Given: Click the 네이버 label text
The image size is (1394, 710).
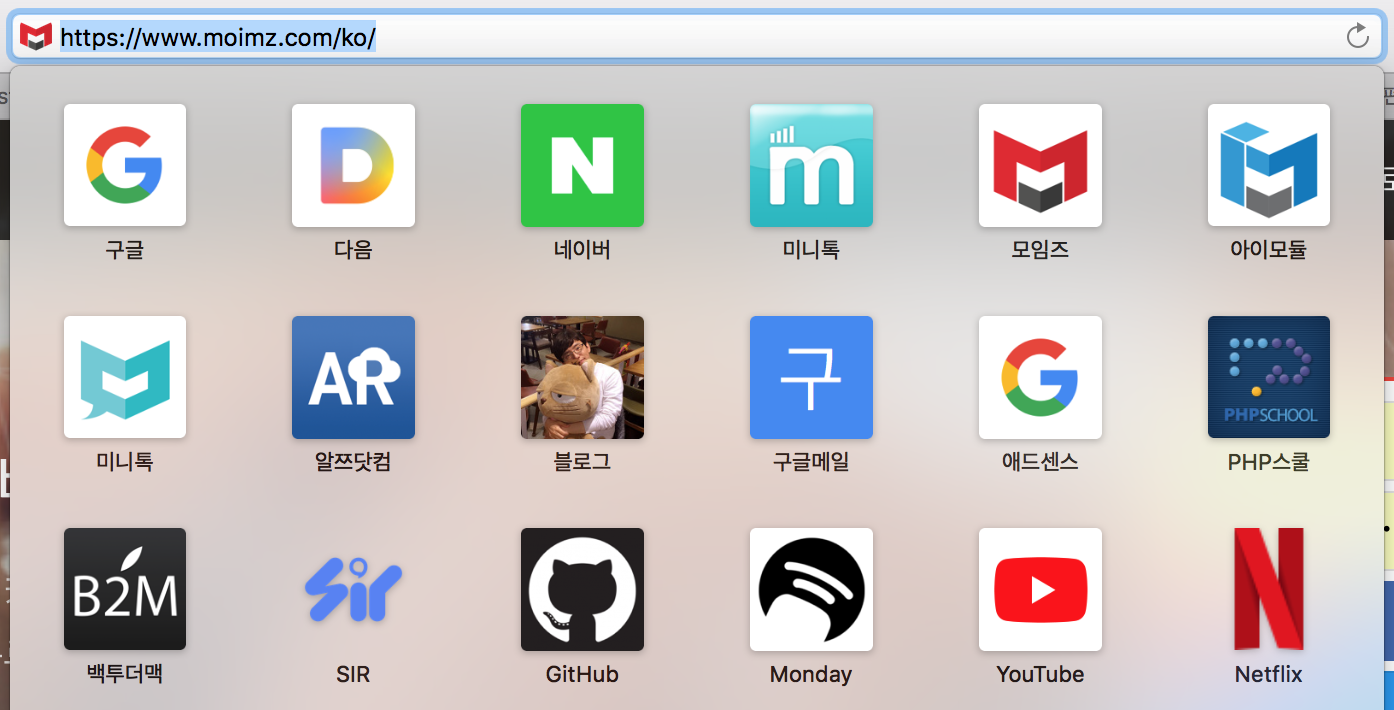Looking at the screenshot, I should click(x=582, y=250).
